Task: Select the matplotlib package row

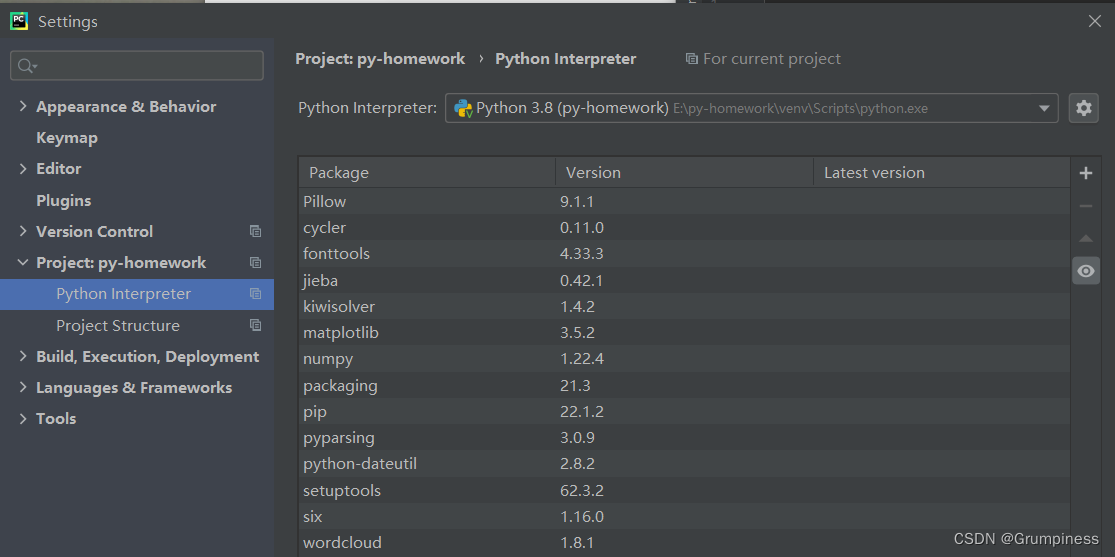Action: (684, 333)
